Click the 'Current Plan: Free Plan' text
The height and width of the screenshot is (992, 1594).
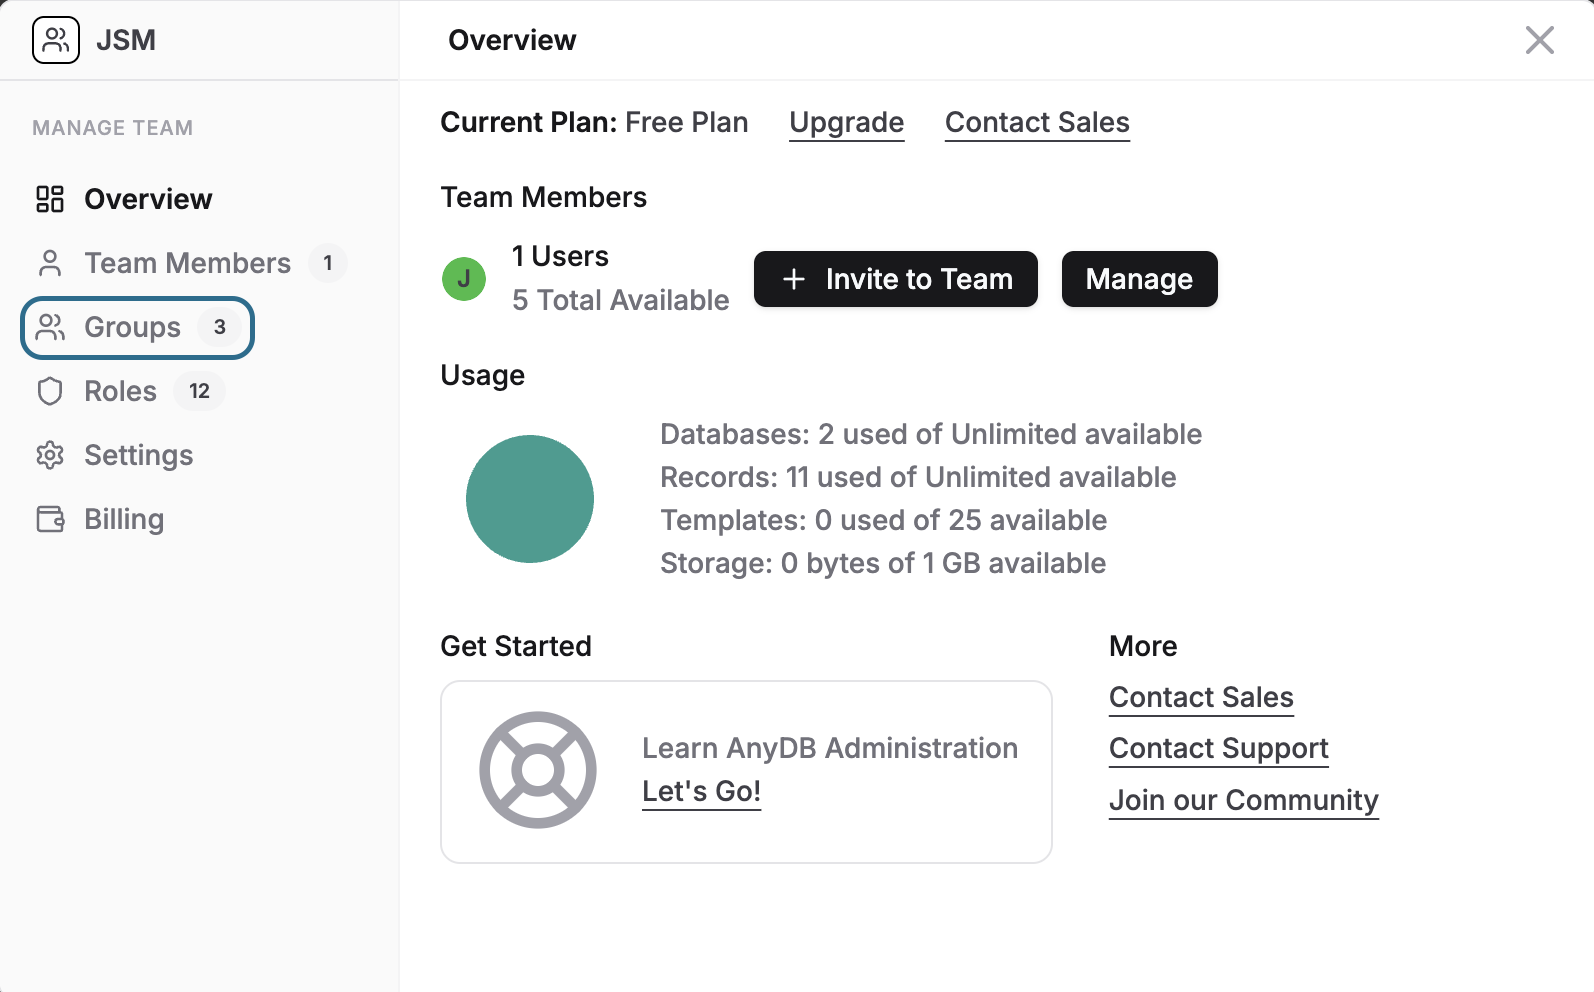point(595,122)
